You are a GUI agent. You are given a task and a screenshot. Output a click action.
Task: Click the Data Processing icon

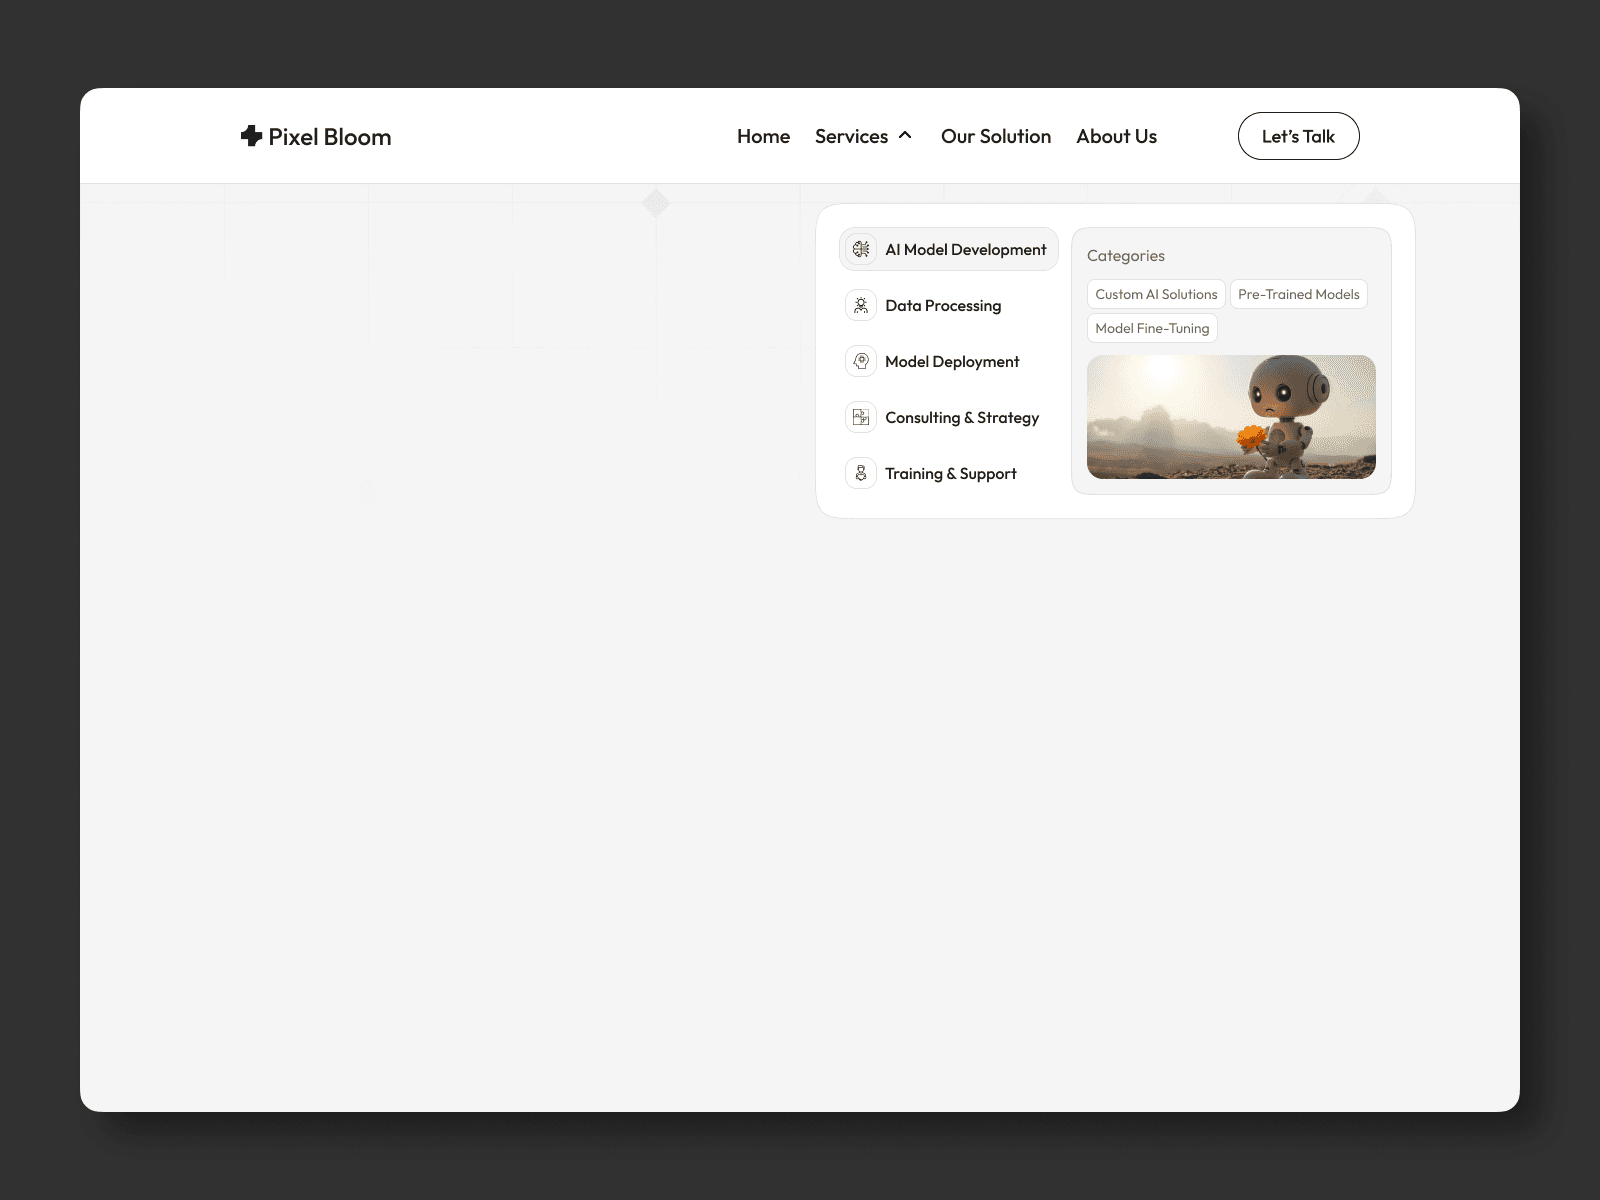(861, 305)
